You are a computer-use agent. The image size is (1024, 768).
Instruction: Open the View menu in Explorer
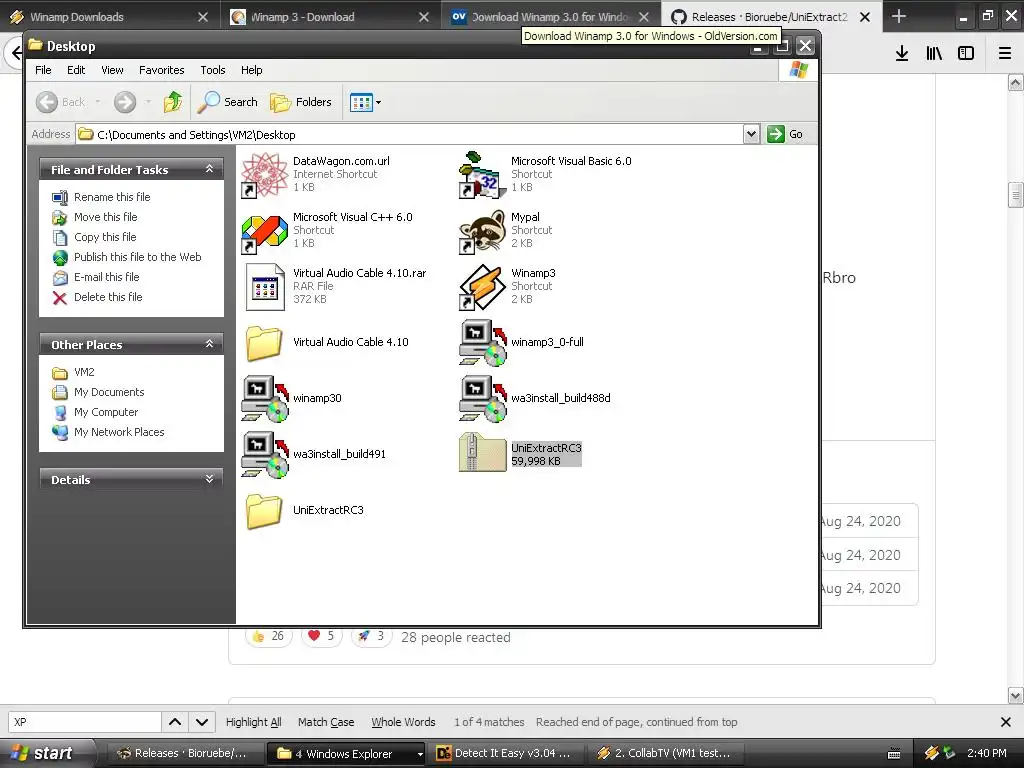coord(112,70)
